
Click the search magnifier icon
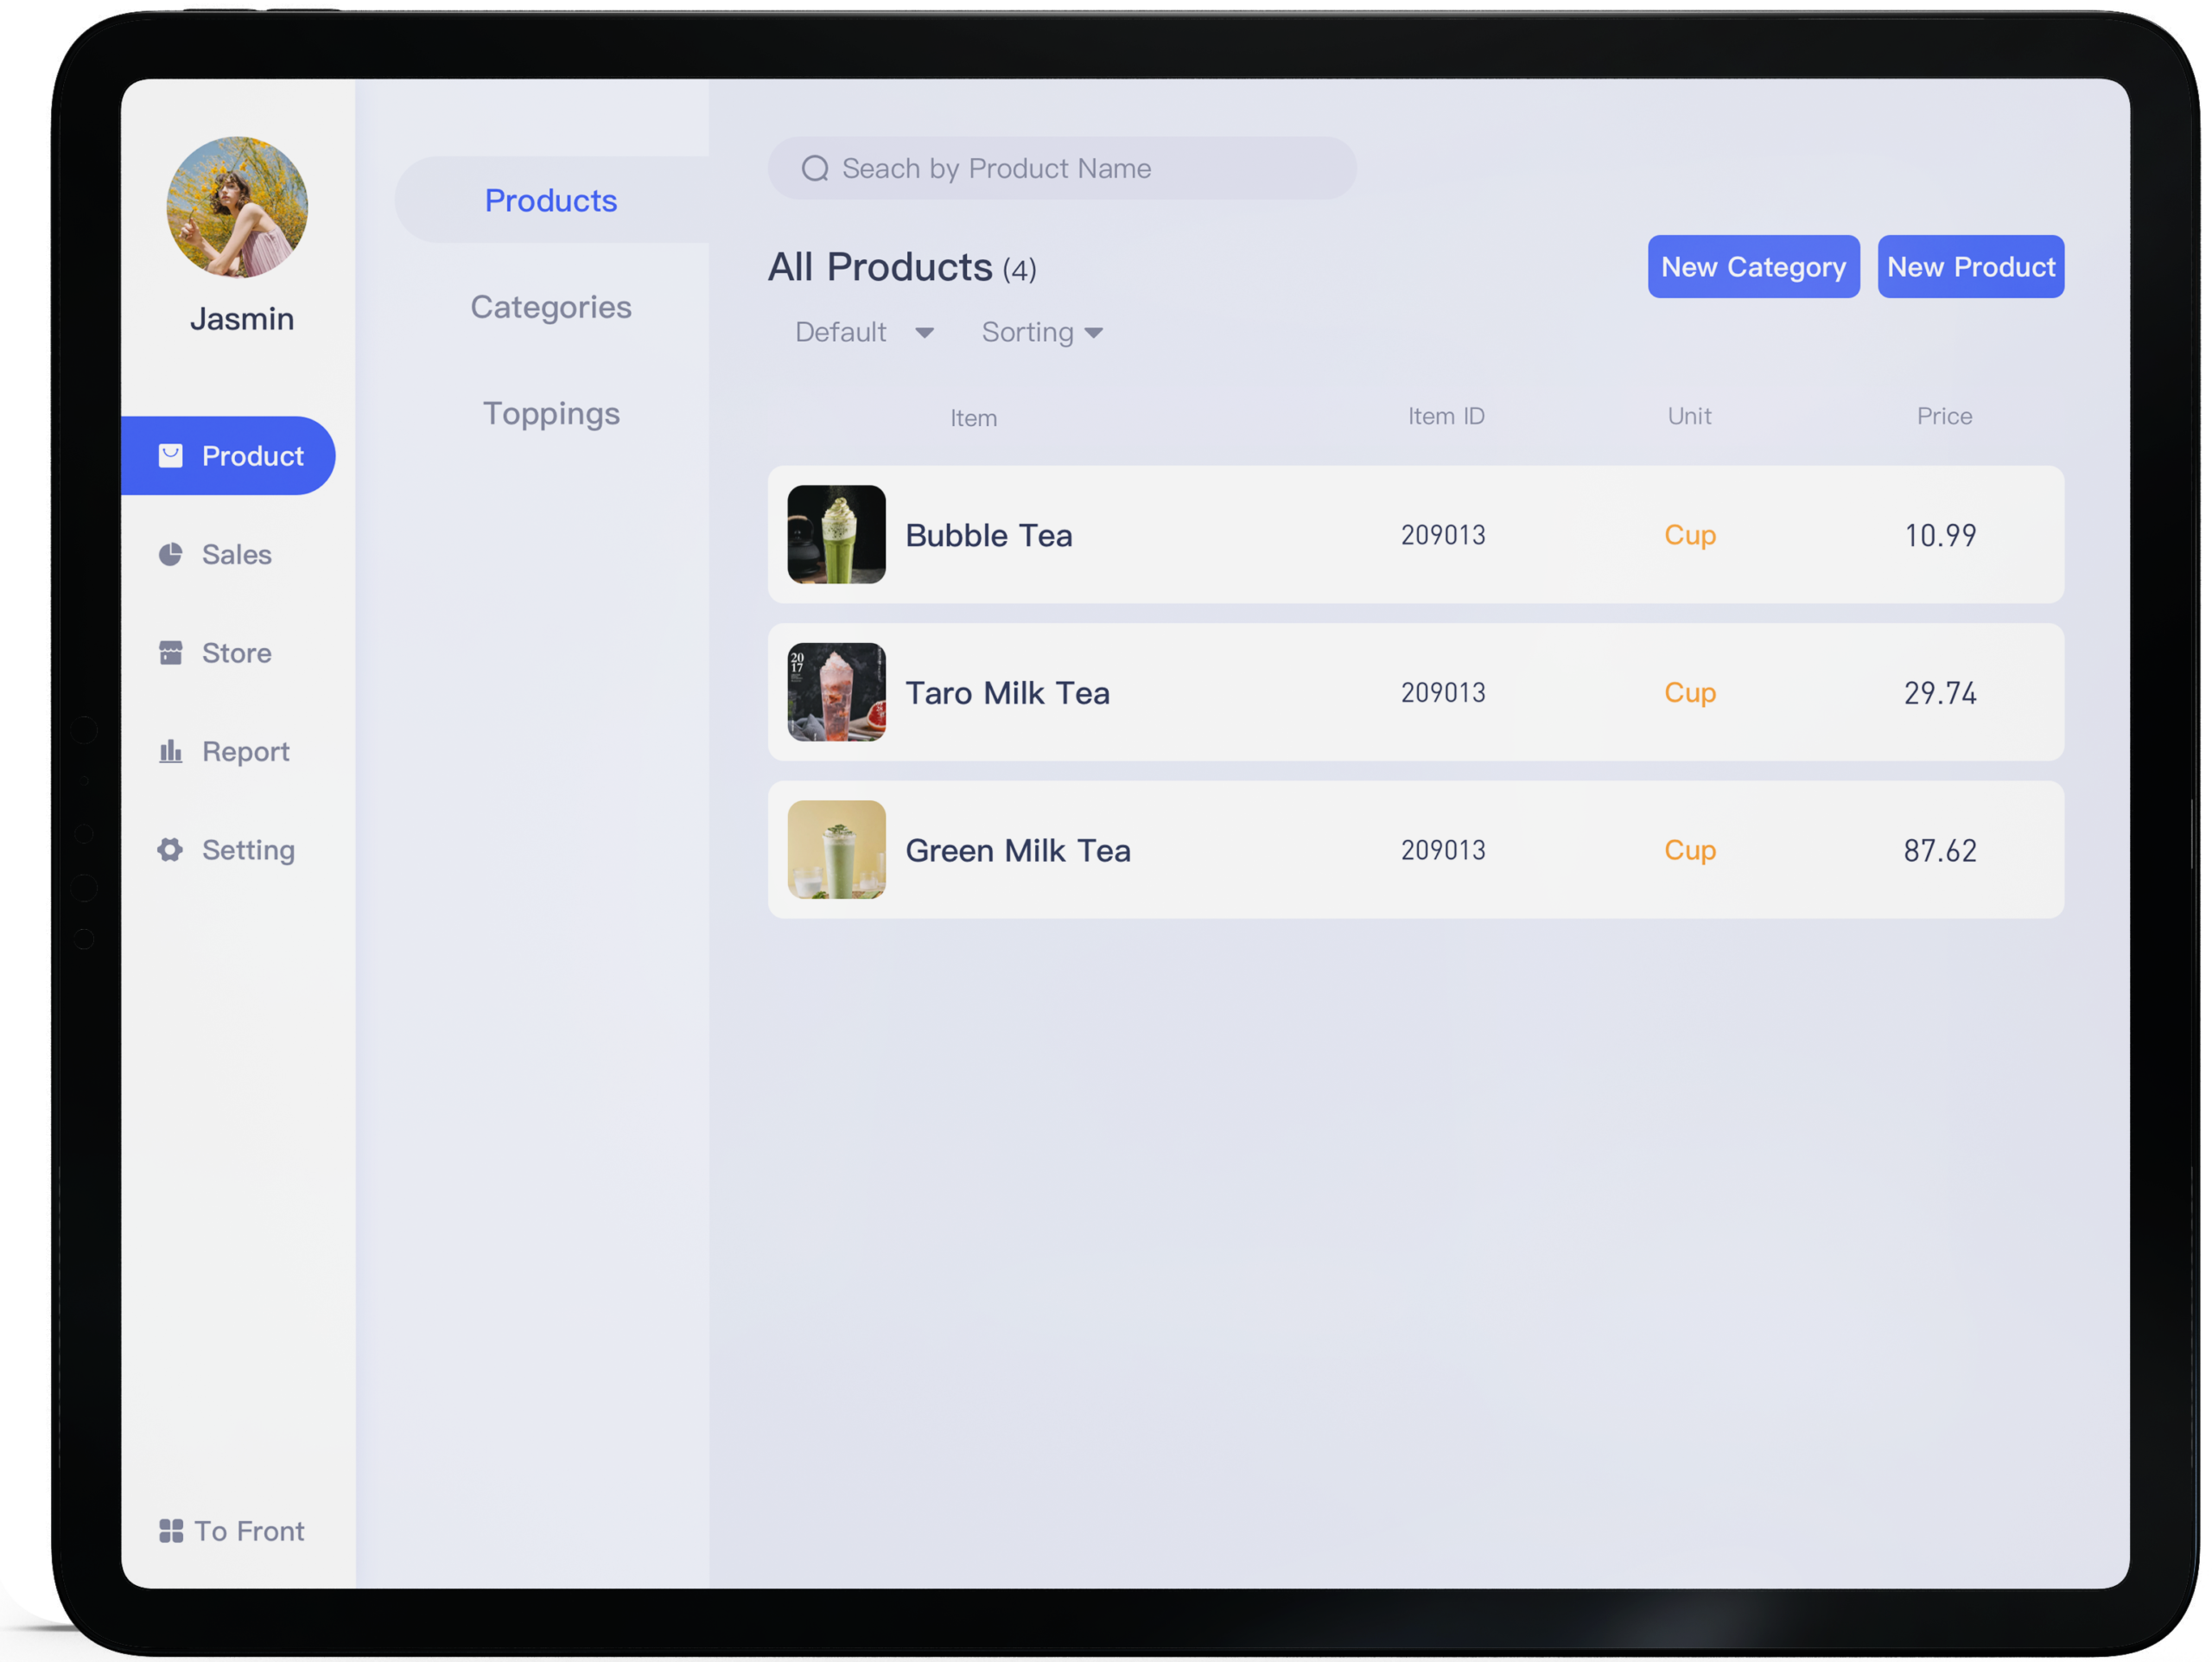coord(815,168)
